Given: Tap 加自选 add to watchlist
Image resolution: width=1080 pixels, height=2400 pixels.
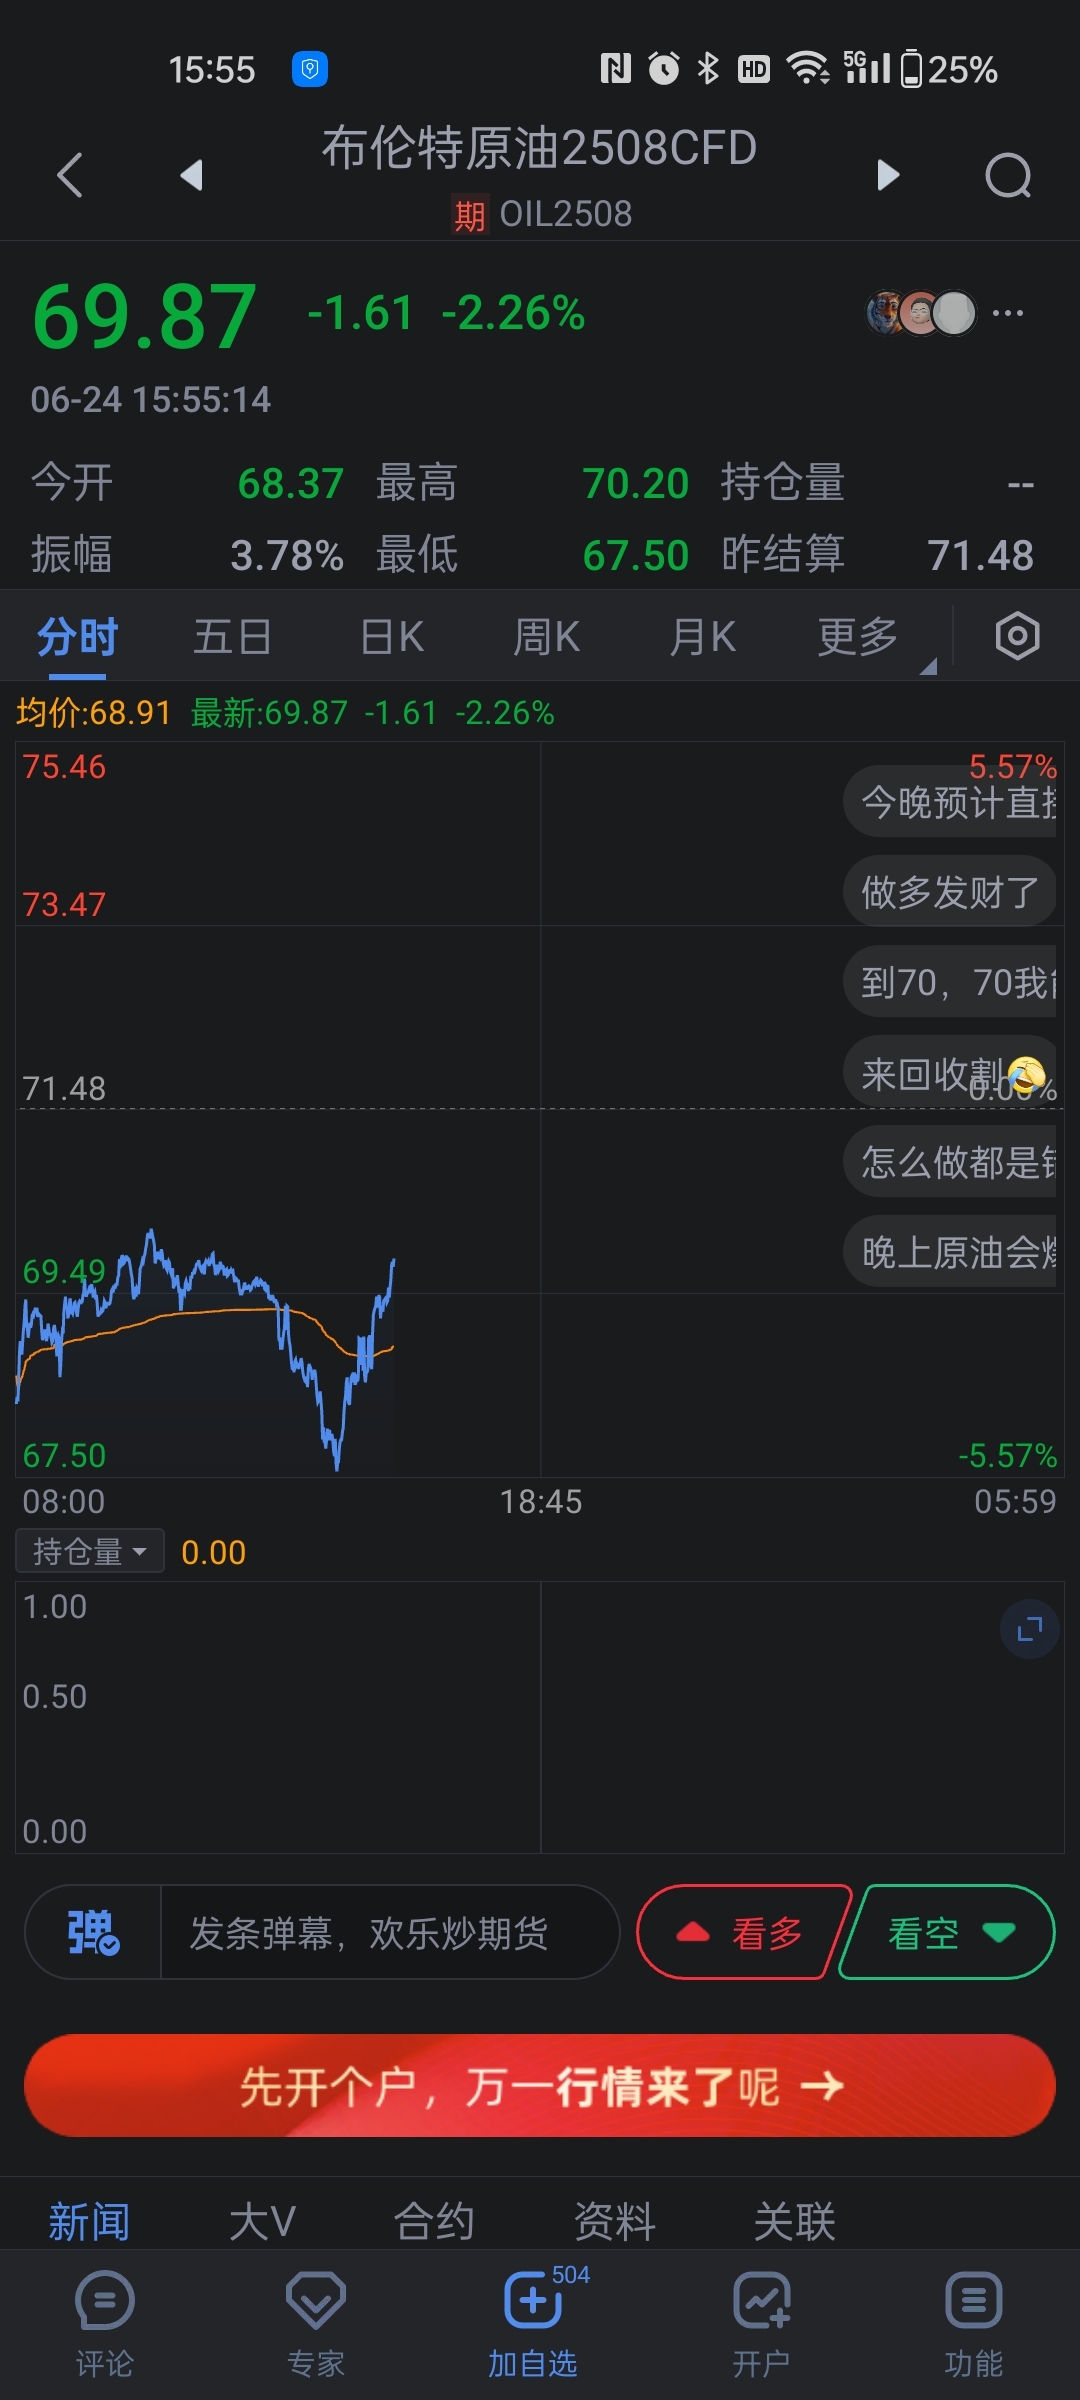Looking at the screenshot, I should [x=533, y=2324].
